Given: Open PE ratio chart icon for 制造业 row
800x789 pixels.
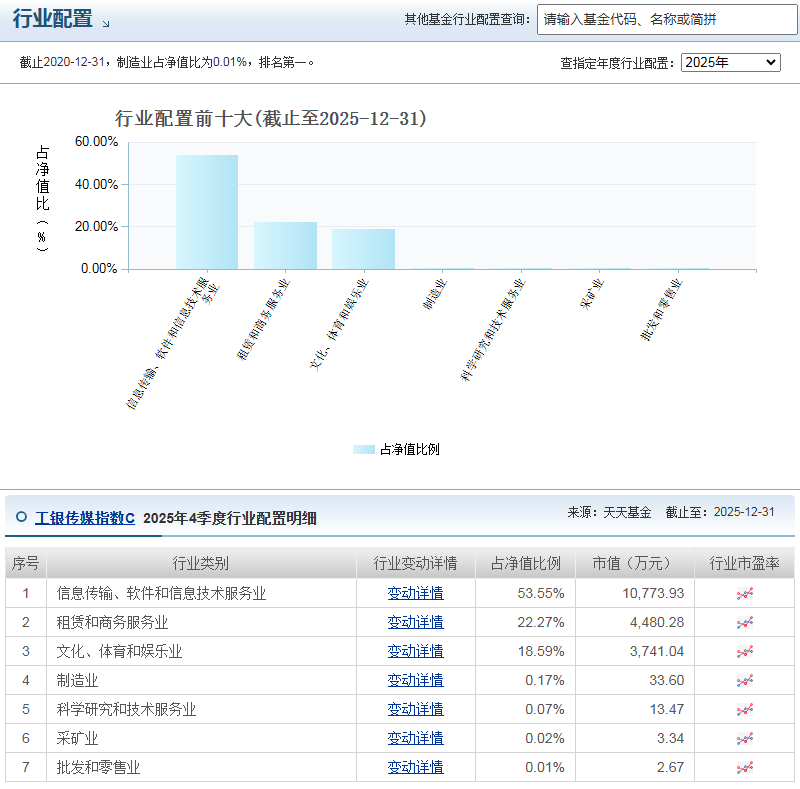Looking at the screenshot, I should click(744, 681).
